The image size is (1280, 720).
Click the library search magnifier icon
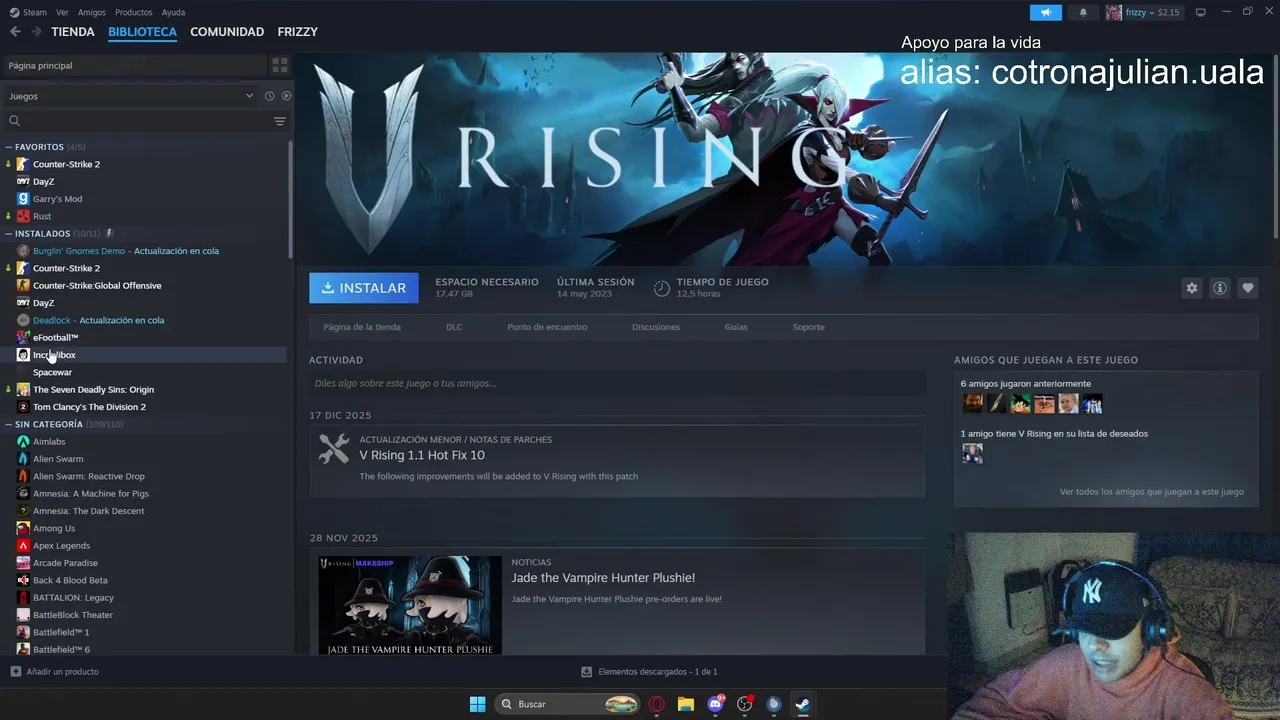[x=15, y=121]
